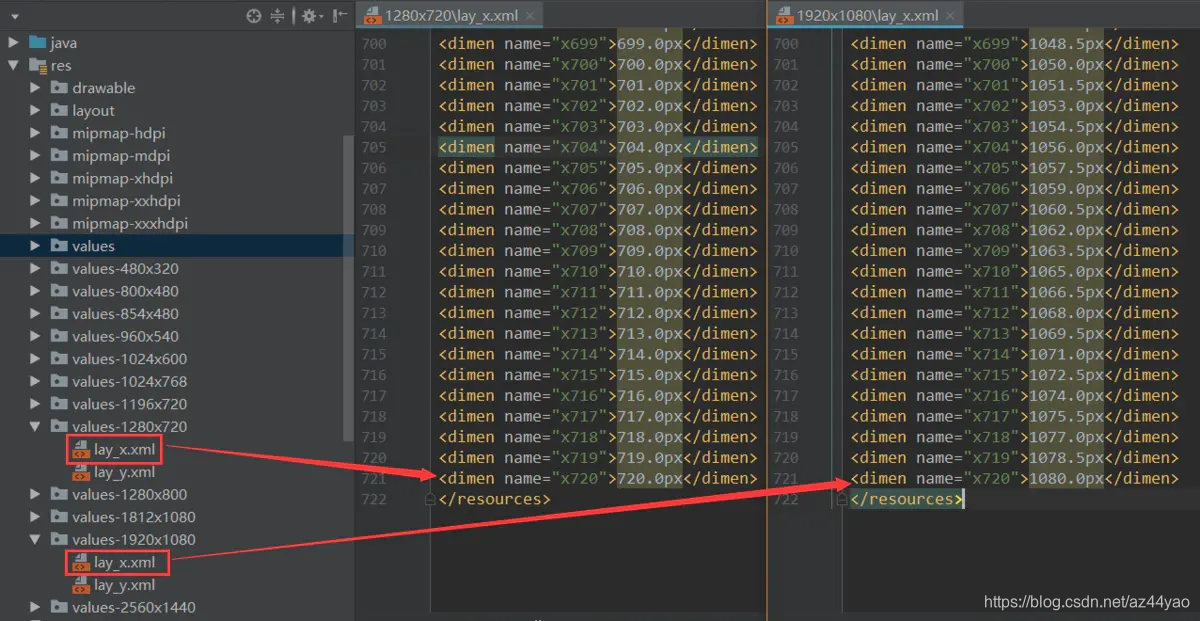Screen dimensions: 1200x621
Task: Switch to the 1280x720\lay_x.xml tab
Action: click(450, 15)
